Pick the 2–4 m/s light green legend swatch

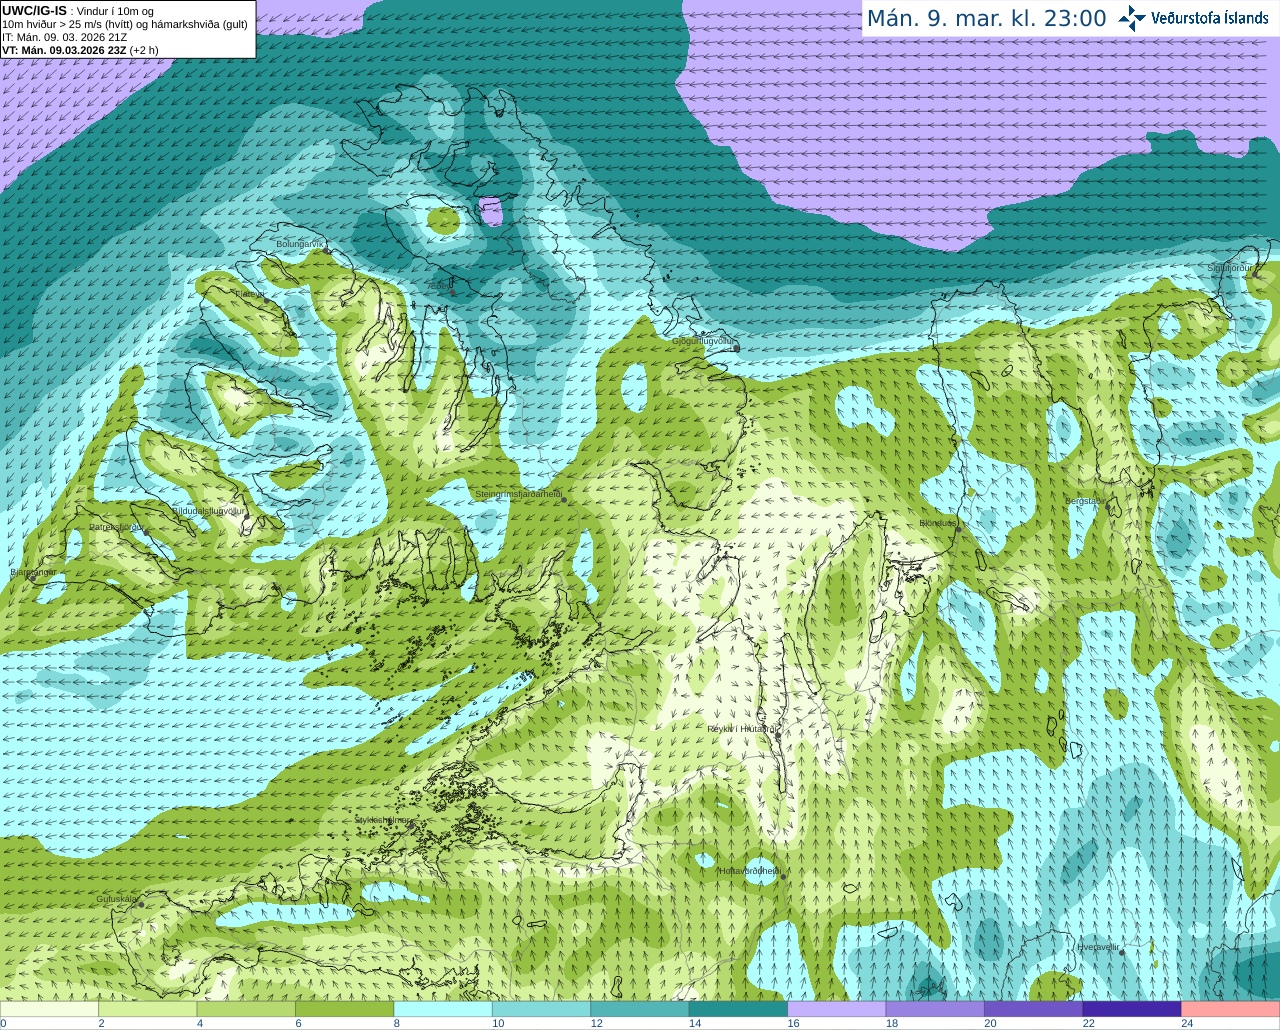149,1008
